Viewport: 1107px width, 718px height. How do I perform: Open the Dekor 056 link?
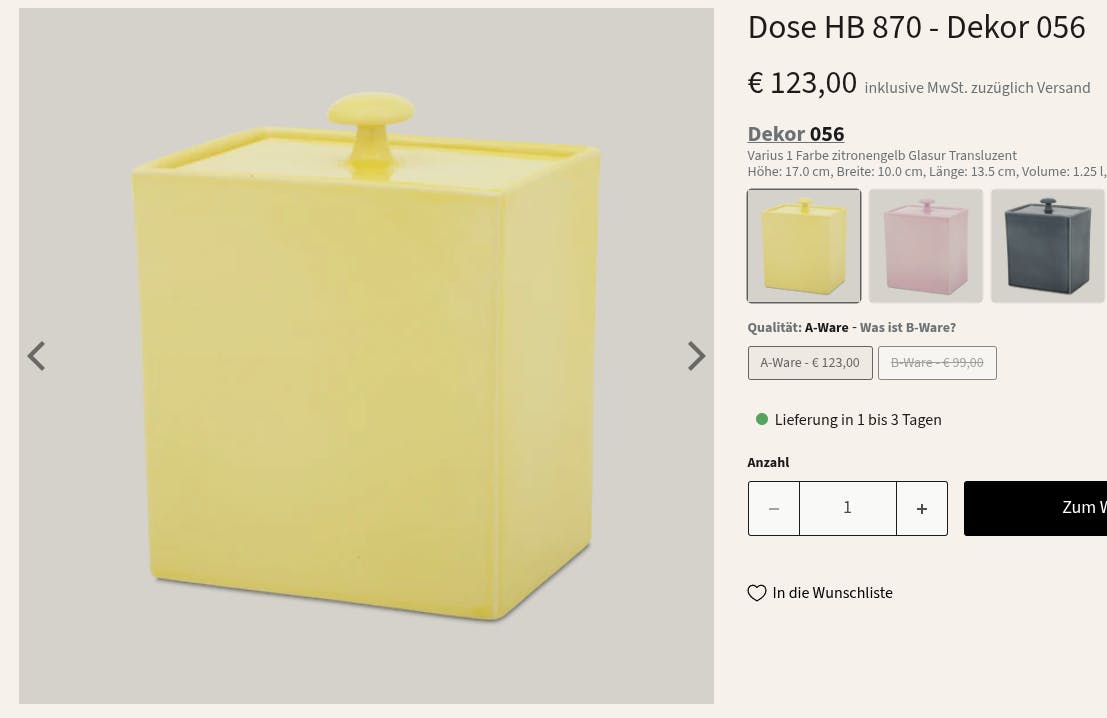796,134
